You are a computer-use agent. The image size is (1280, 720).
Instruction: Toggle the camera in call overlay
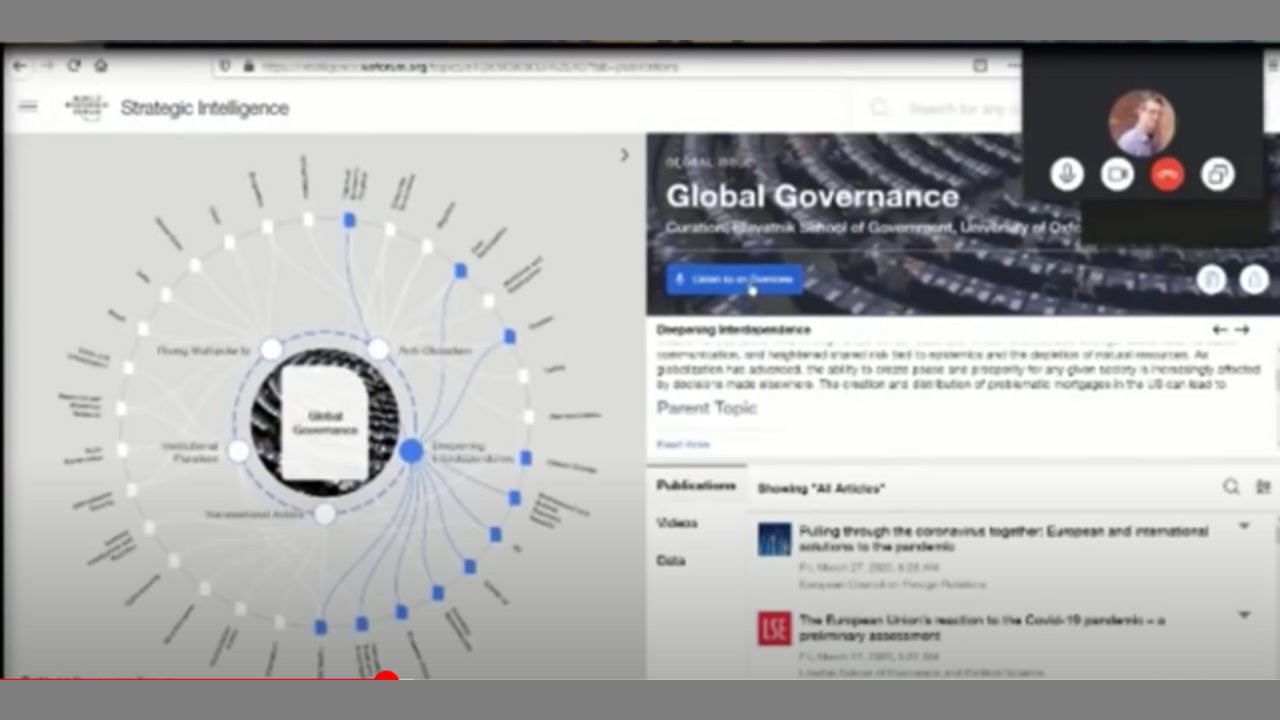coord(1116,174)
